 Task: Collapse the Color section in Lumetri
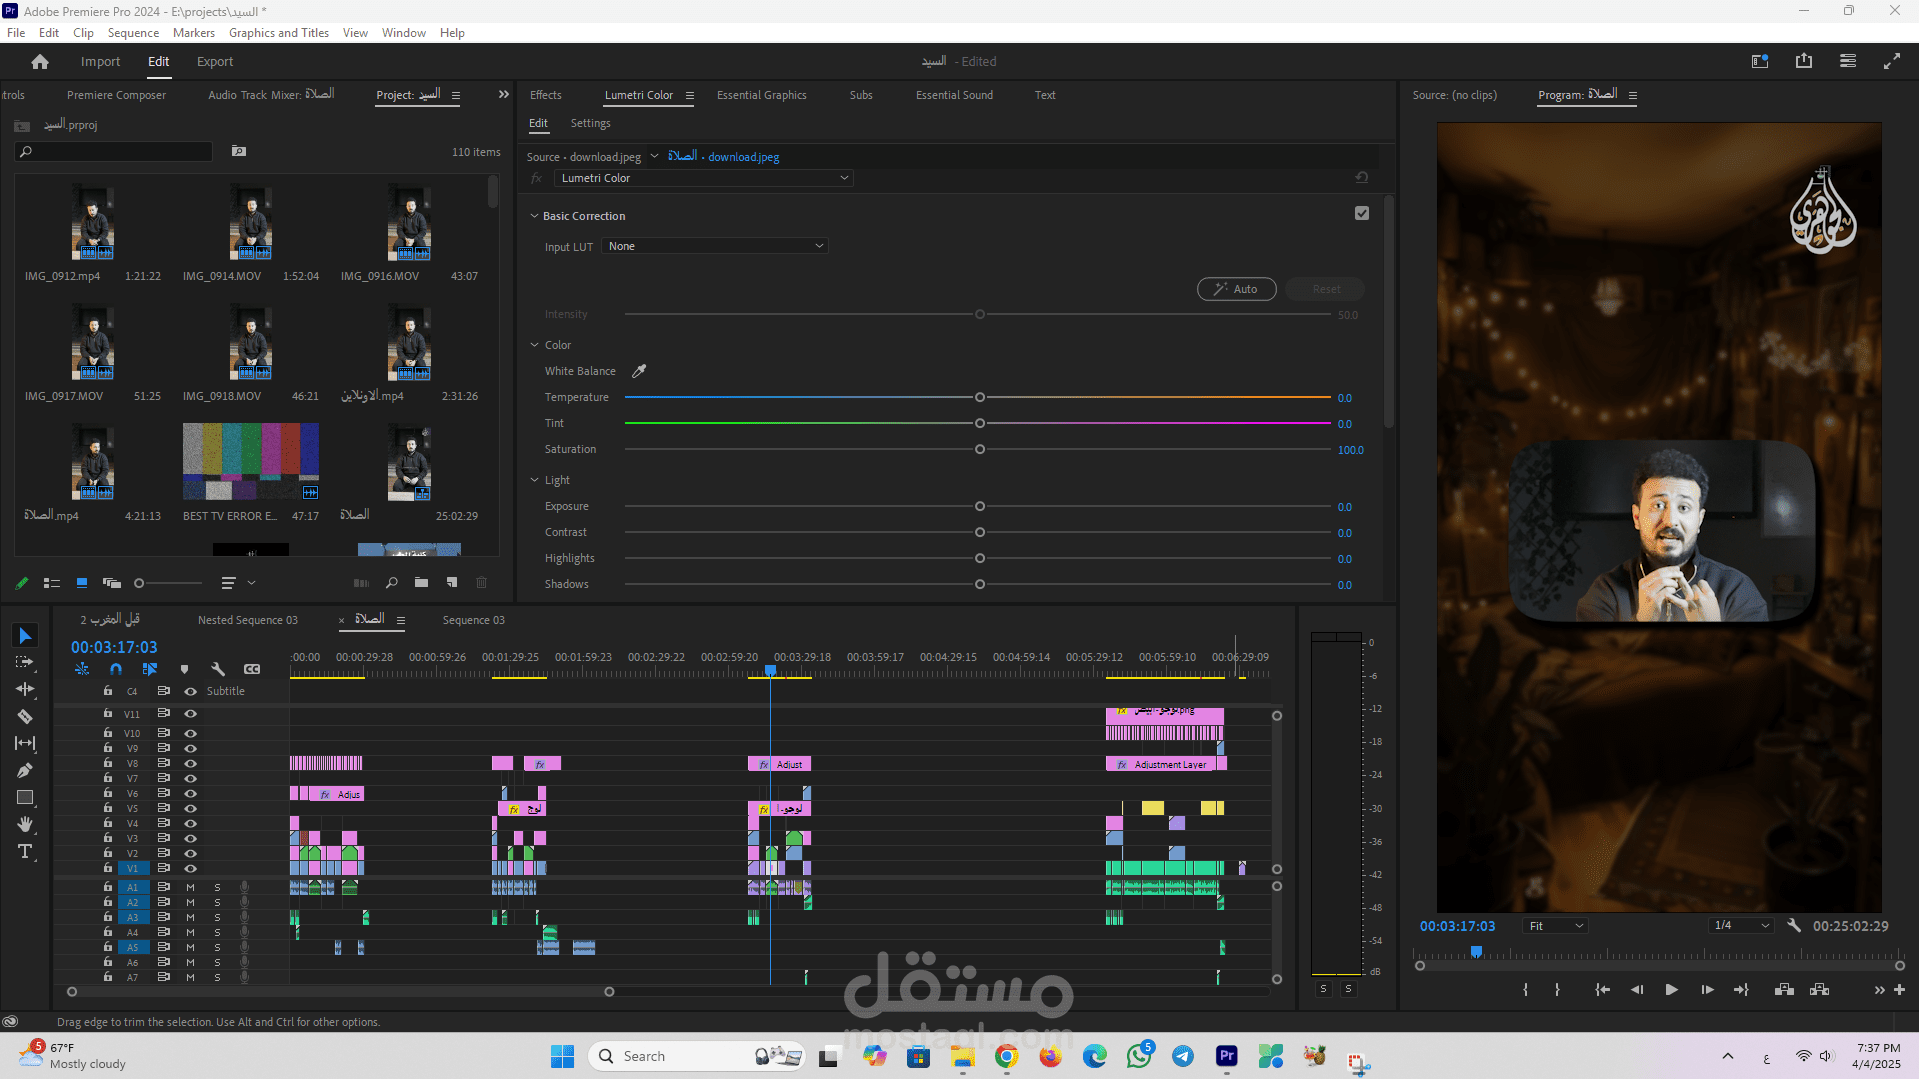[534, 345]
